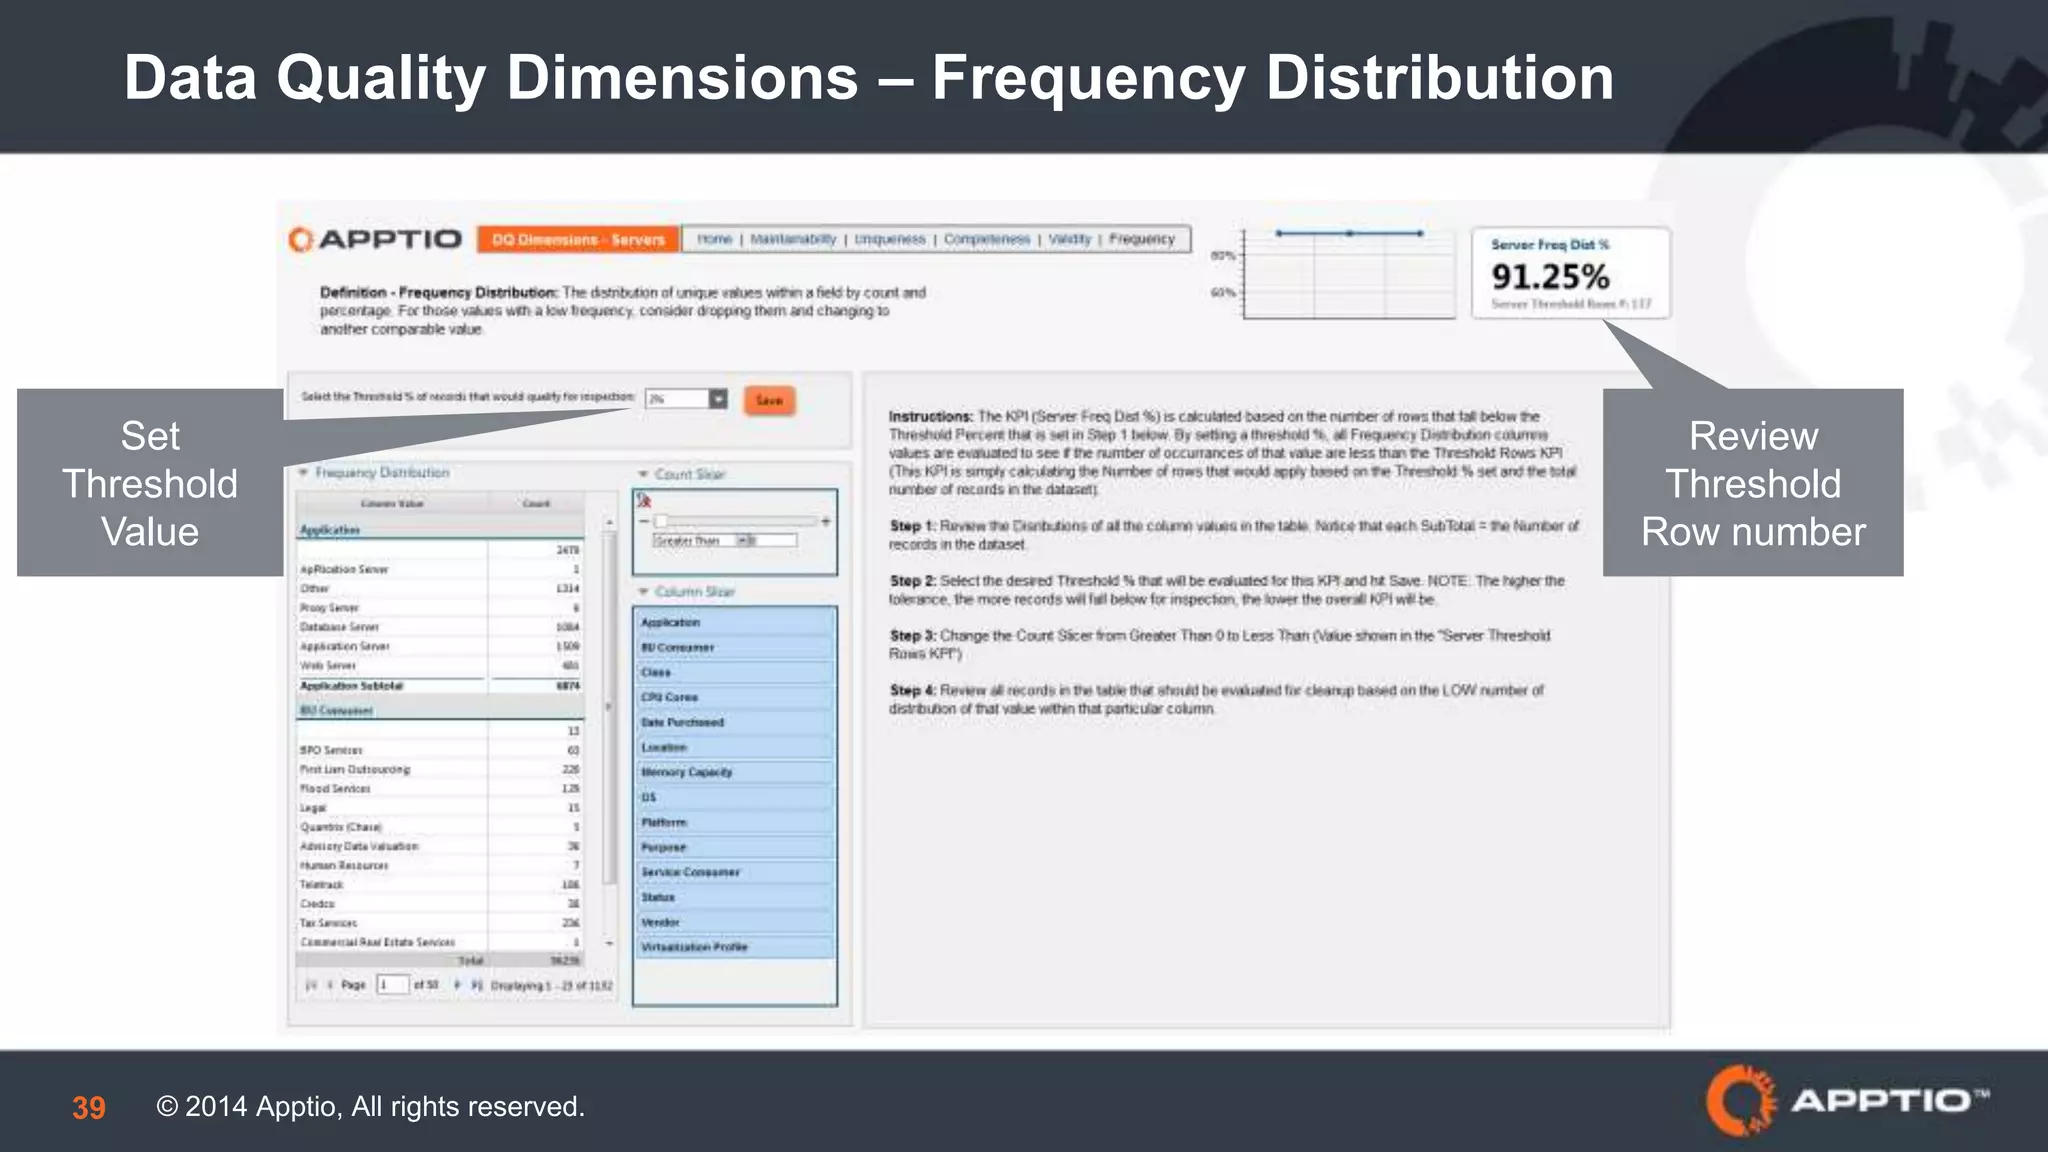Go to next page of the table
The width and height of the screenshot is (2048, 1152).
(x=457, y=985)
